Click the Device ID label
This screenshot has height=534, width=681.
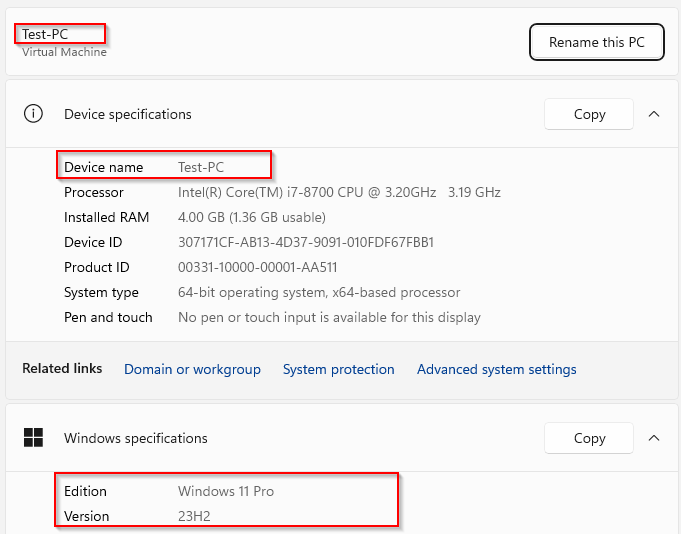93,242
